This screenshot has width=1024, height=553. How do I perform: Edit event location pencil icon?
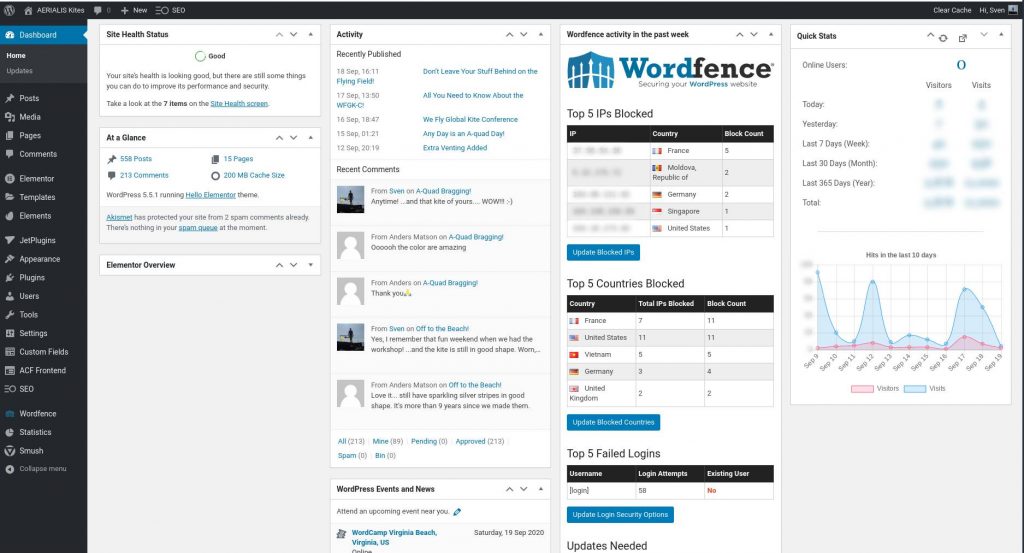tap(457, 512)
